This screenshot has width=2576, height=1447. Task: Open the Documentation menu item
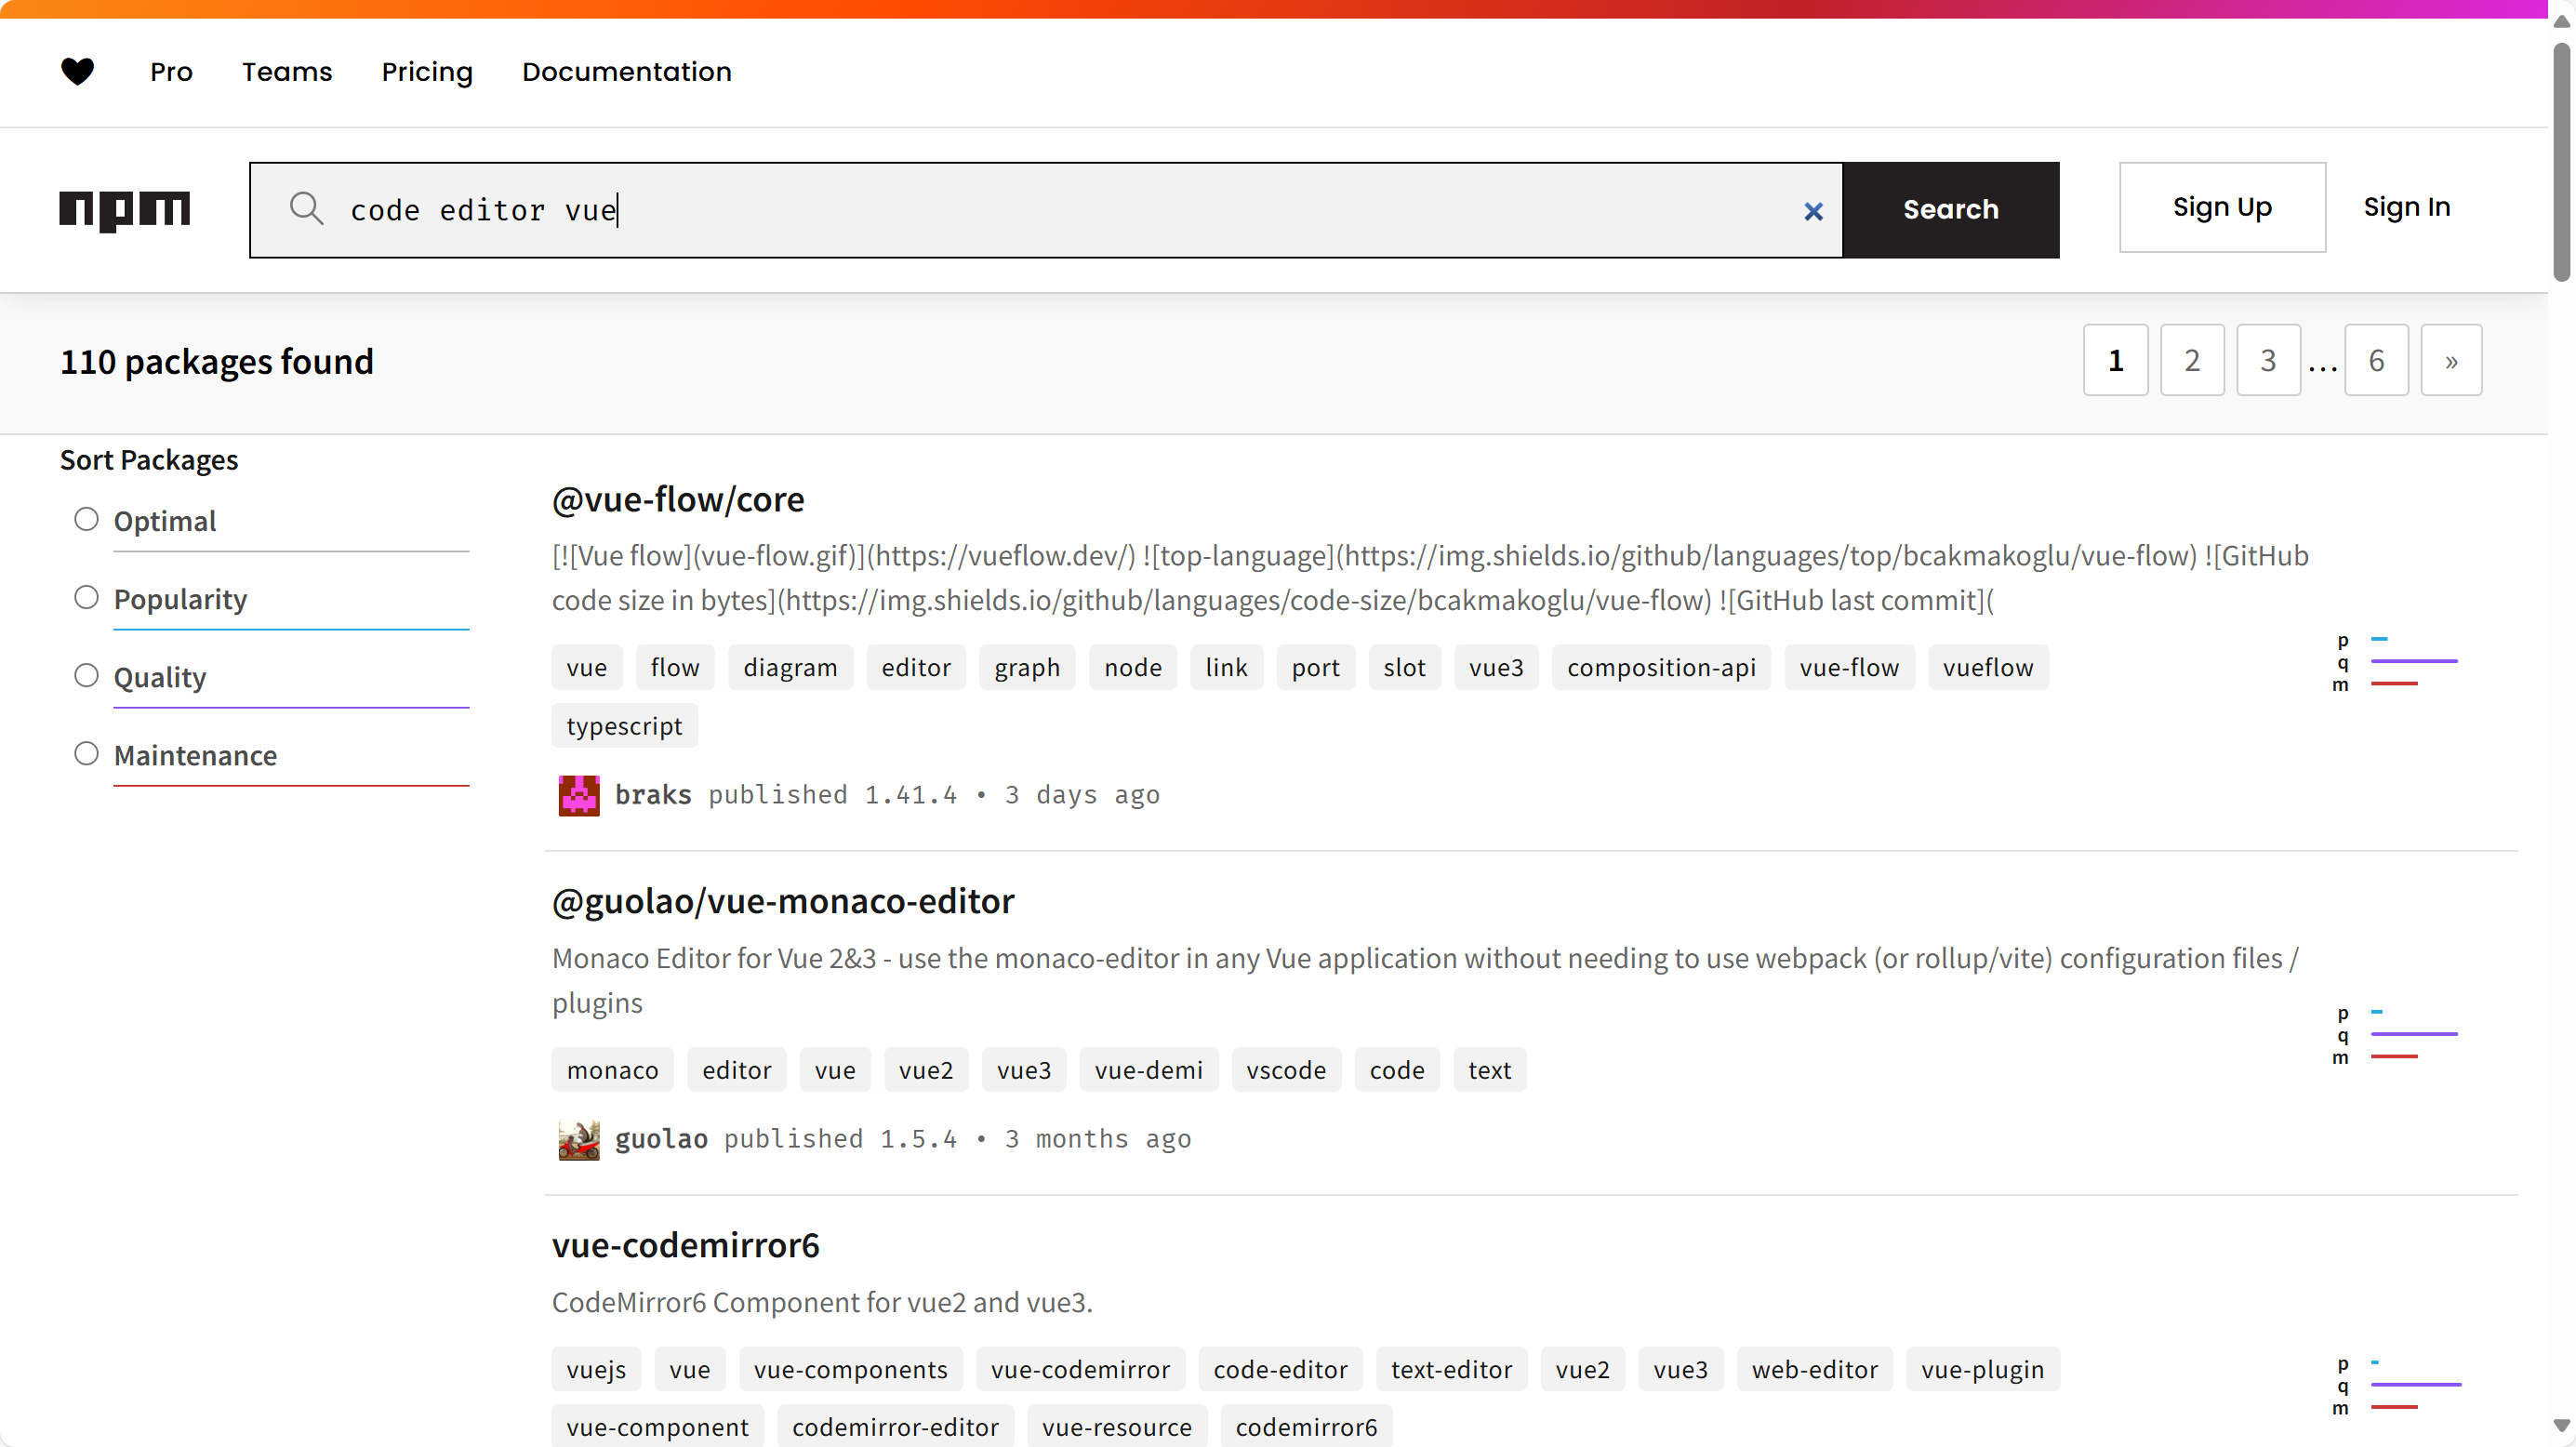[x=627, y=72]
